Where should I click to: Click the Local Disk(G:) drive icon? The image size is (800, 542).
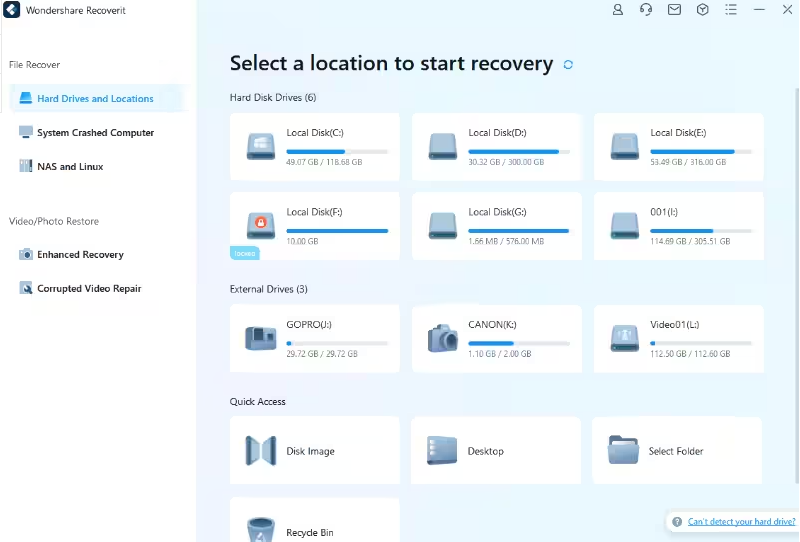pyautogui.click(x=442, y=226)
